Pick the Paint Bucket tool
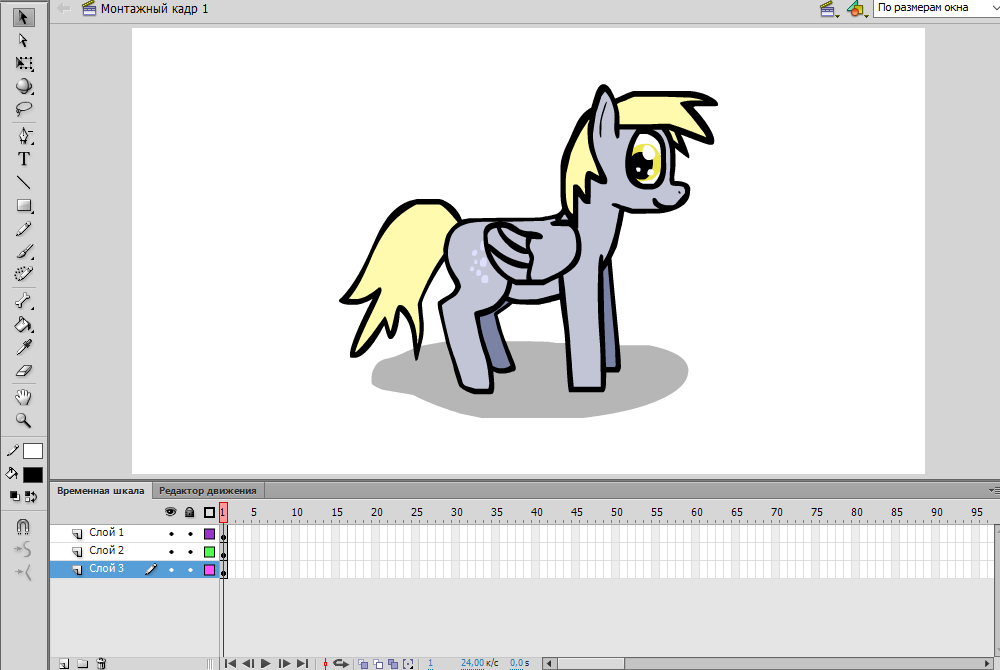Screen dimensions: 1000x670 (24, 325)
